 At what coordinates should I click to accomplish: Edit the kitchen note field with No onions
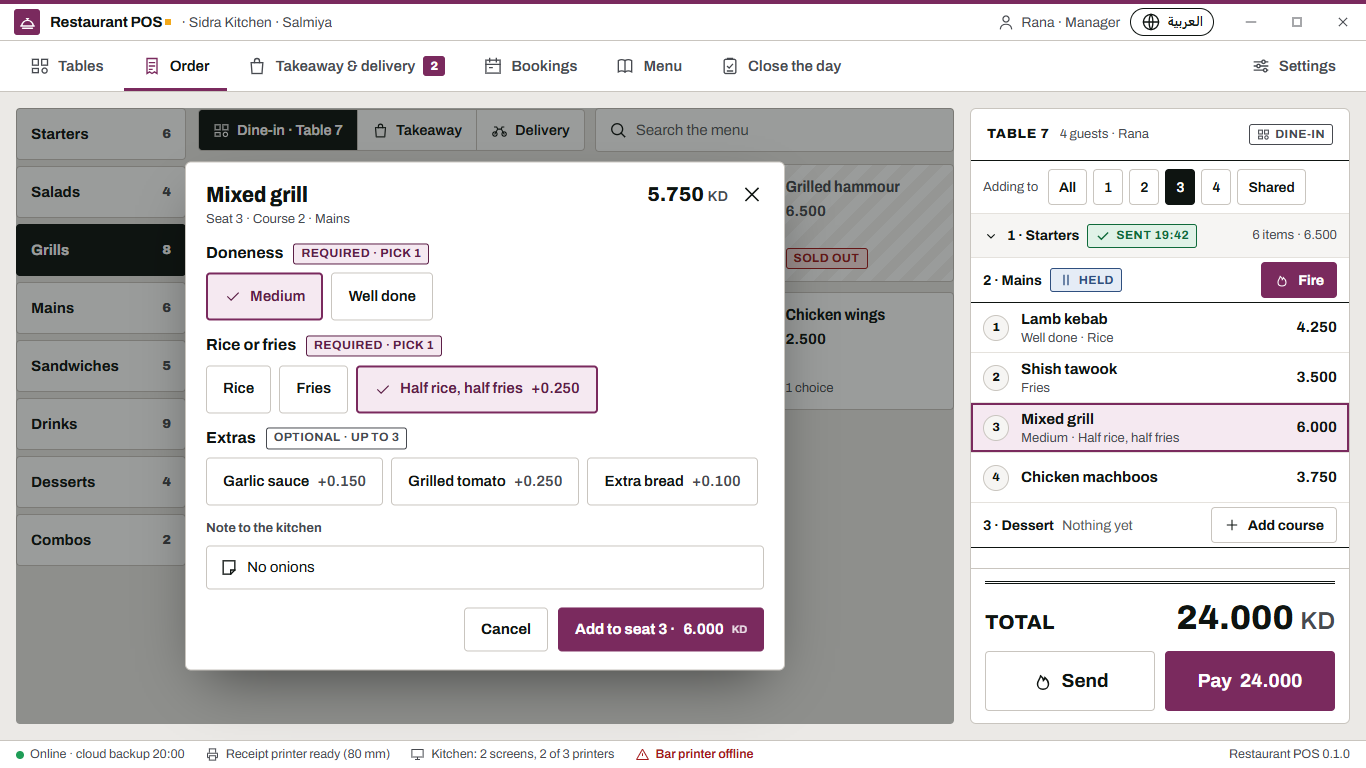[x=485, y=567]
